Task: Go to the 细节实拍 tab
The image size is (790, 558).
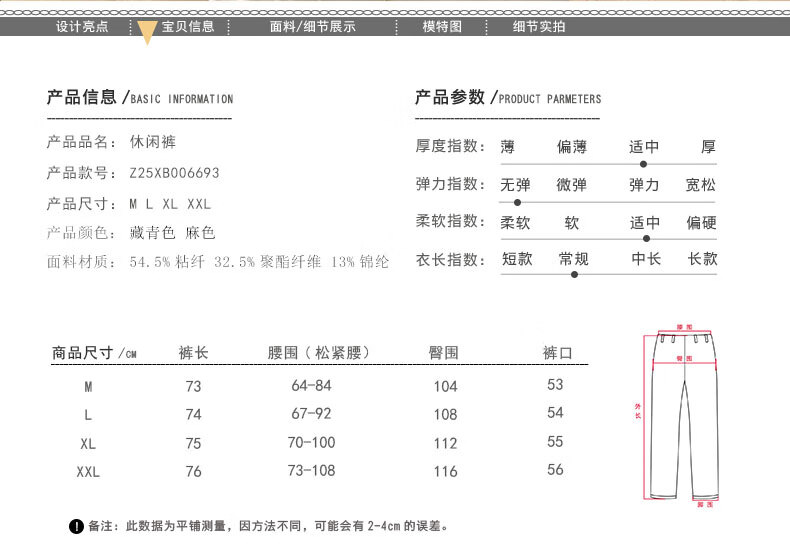Action: tap(539, 27)
